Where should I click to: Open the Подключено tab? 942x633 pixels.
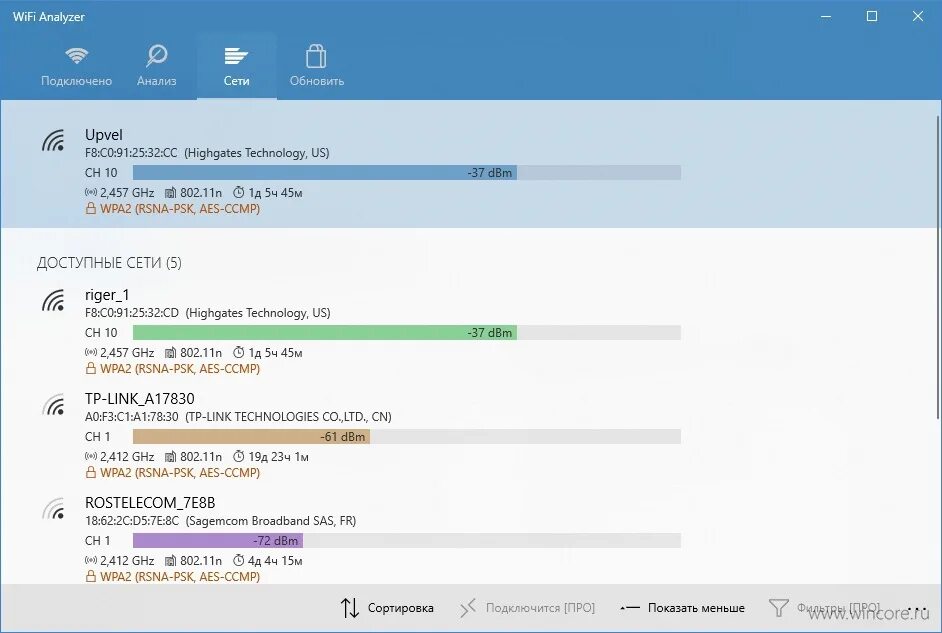pyautogui.click(x=76, y=66)
